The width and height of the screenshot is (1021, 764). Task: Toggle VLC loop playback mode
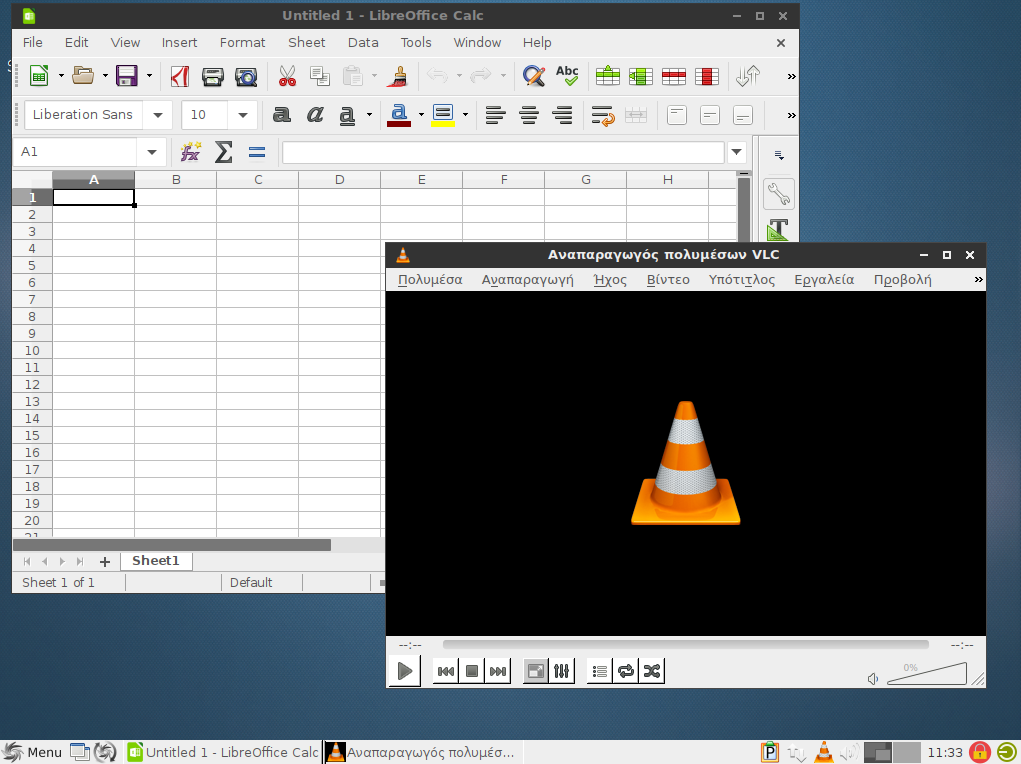626,671
